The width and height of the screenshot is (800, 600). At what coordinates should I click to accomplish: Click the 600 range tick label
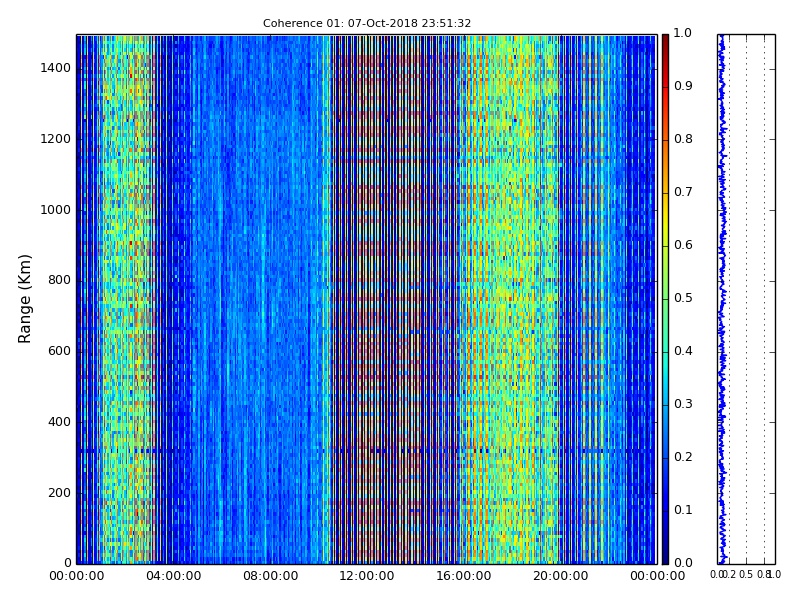pos(59,351)
